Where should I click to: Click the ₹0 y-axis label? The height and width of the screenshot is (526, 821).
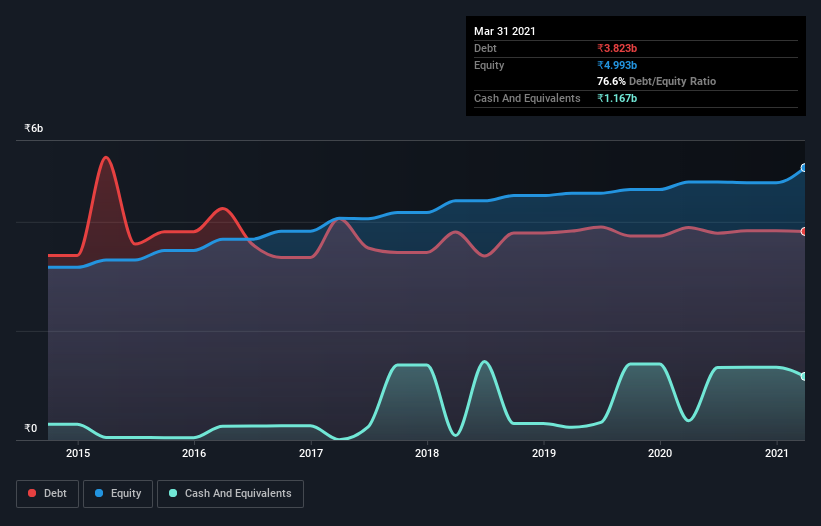click(x=31, y=428)
